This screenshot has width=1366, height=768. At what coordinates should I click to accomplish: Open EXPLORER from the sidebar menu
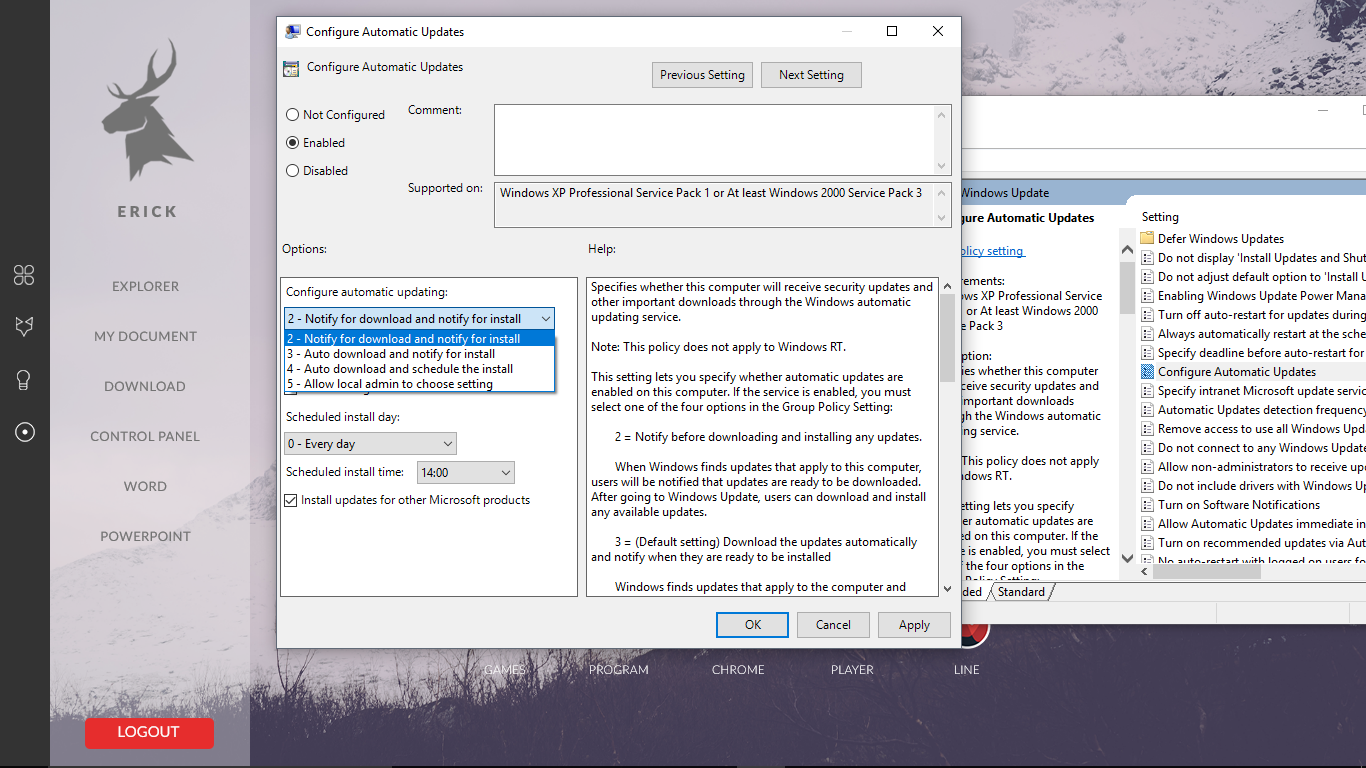pos(146,286)
